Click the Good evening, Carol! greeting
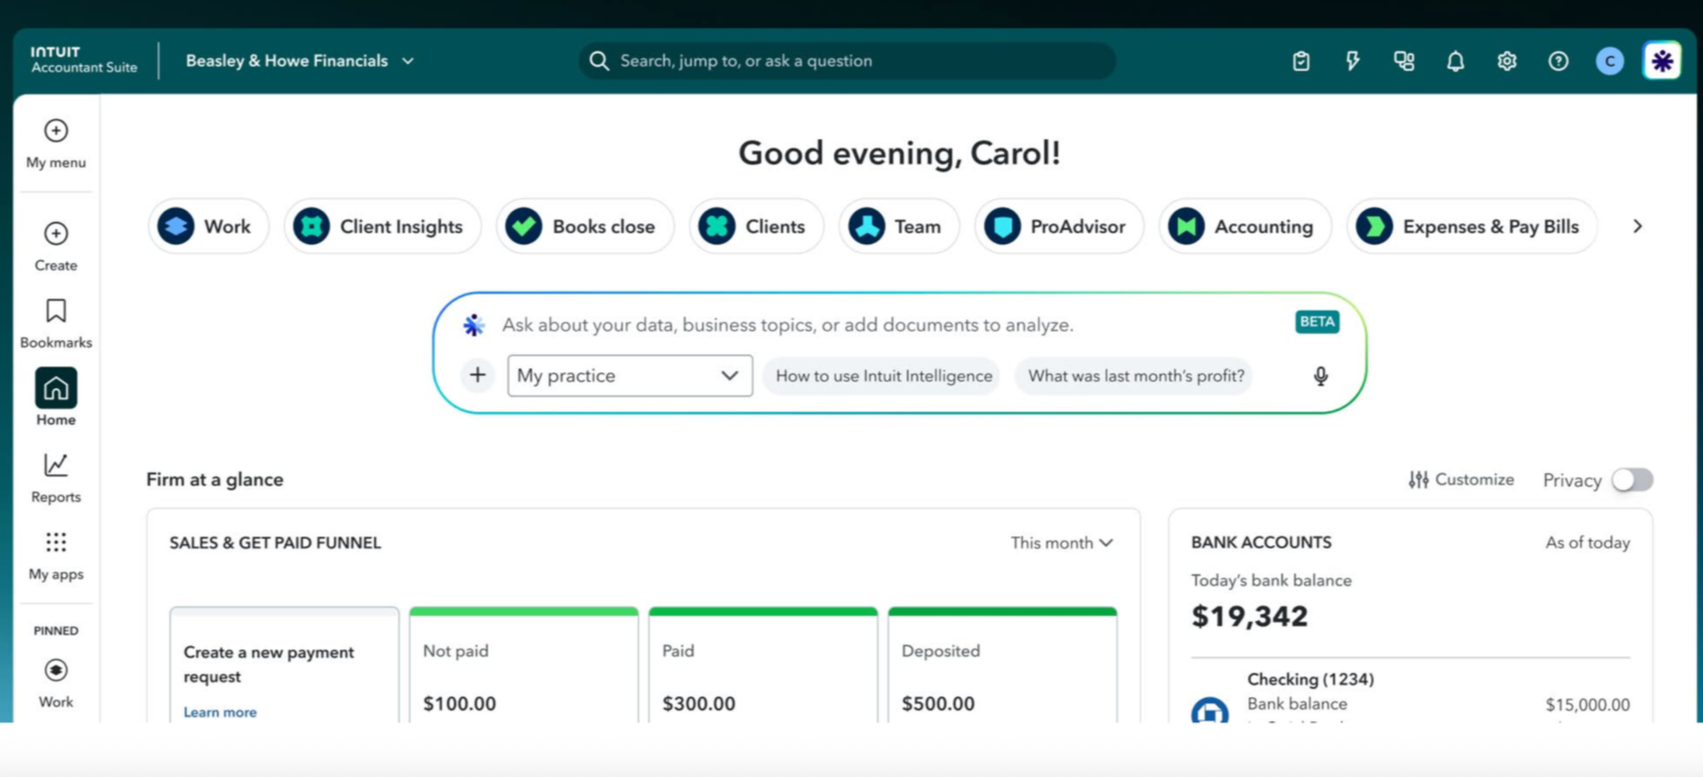Screen dimensions: 1703x777 point(899,153)
